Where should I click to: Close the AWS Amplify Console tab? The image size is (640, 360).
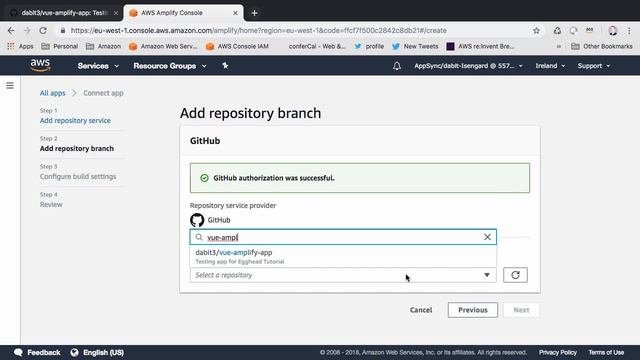click(x=236, y=13)
